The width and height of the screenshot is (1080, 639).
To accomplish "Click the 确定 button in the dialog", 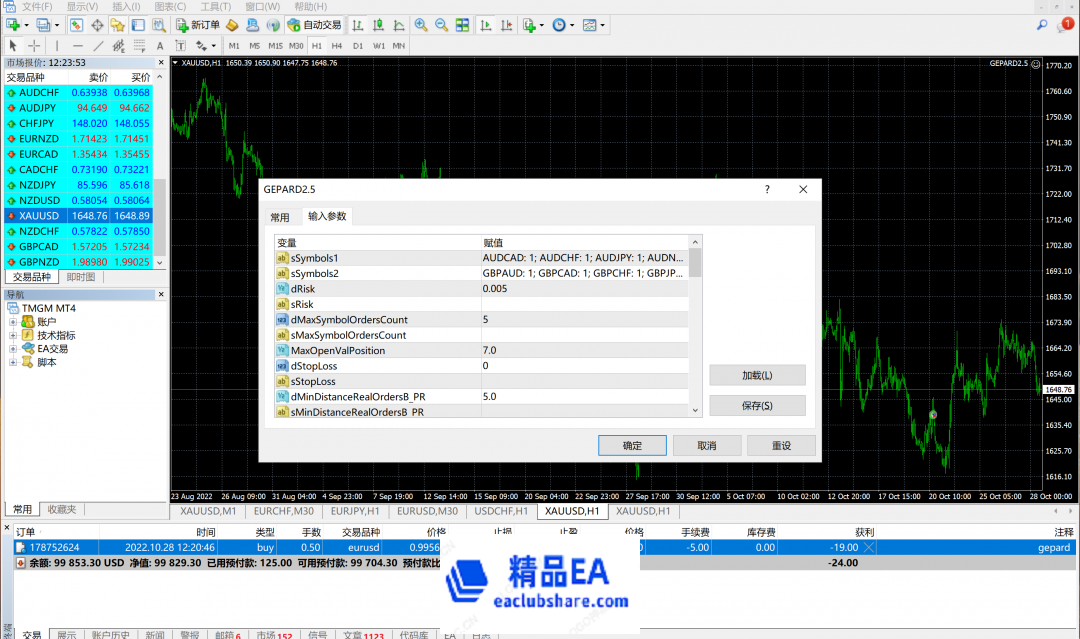I will click(x=632, y=446).
